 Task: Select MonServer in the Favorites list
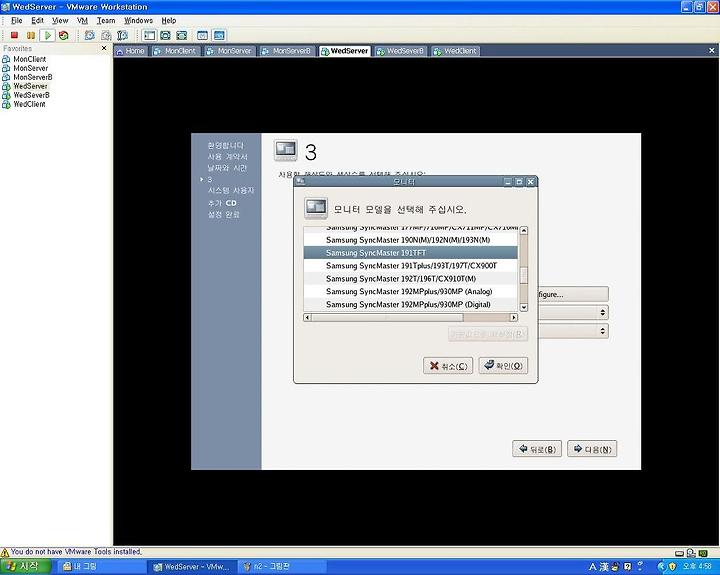coord(30,68)
